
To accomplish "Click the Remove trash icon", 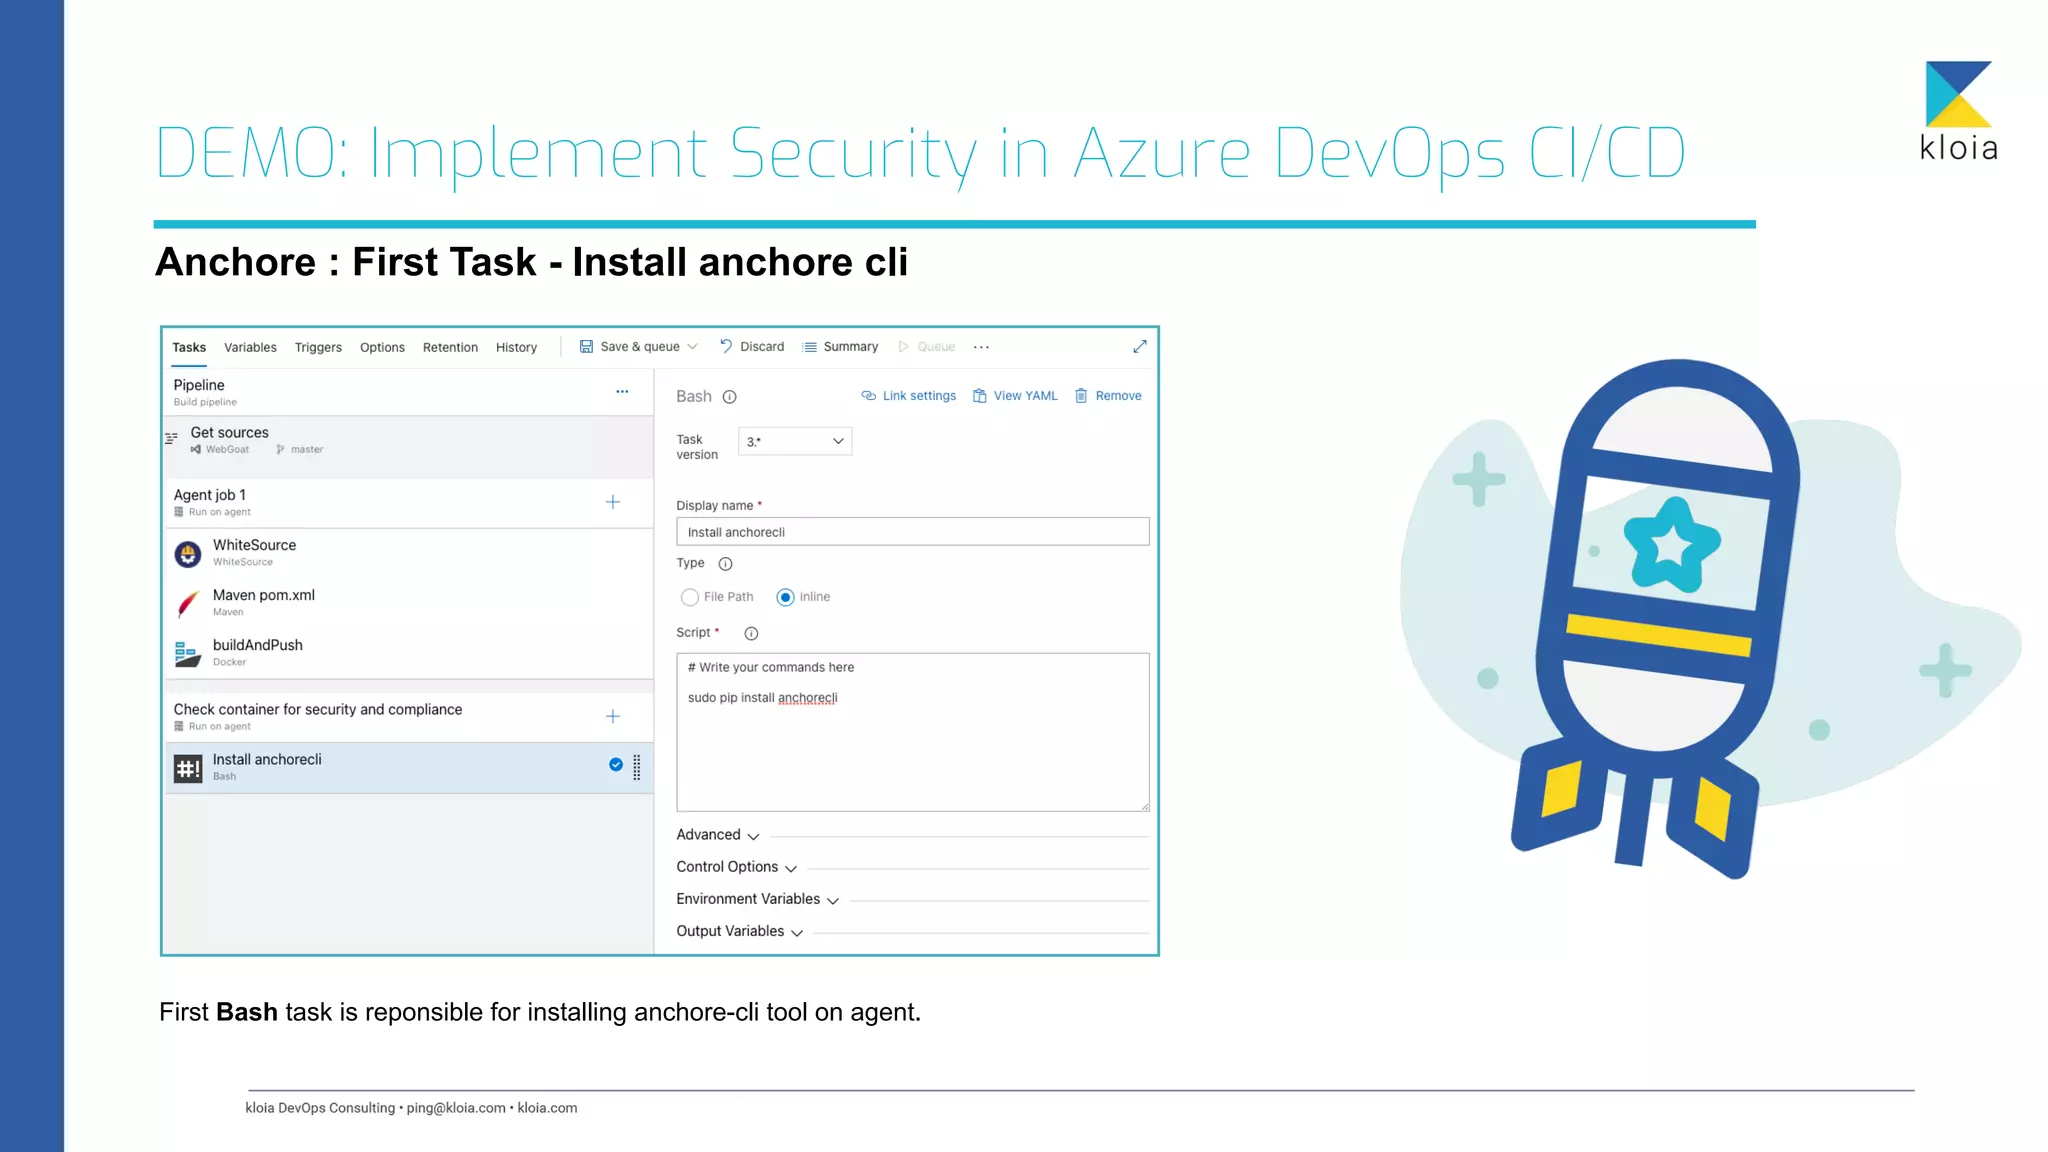I will (1081, 396).
